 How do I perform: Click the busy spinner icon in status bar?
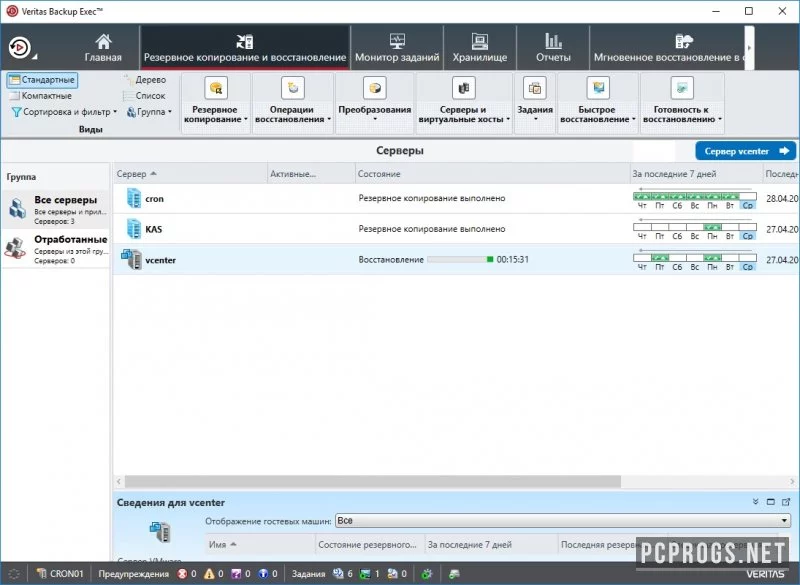(x=14, y=574)
